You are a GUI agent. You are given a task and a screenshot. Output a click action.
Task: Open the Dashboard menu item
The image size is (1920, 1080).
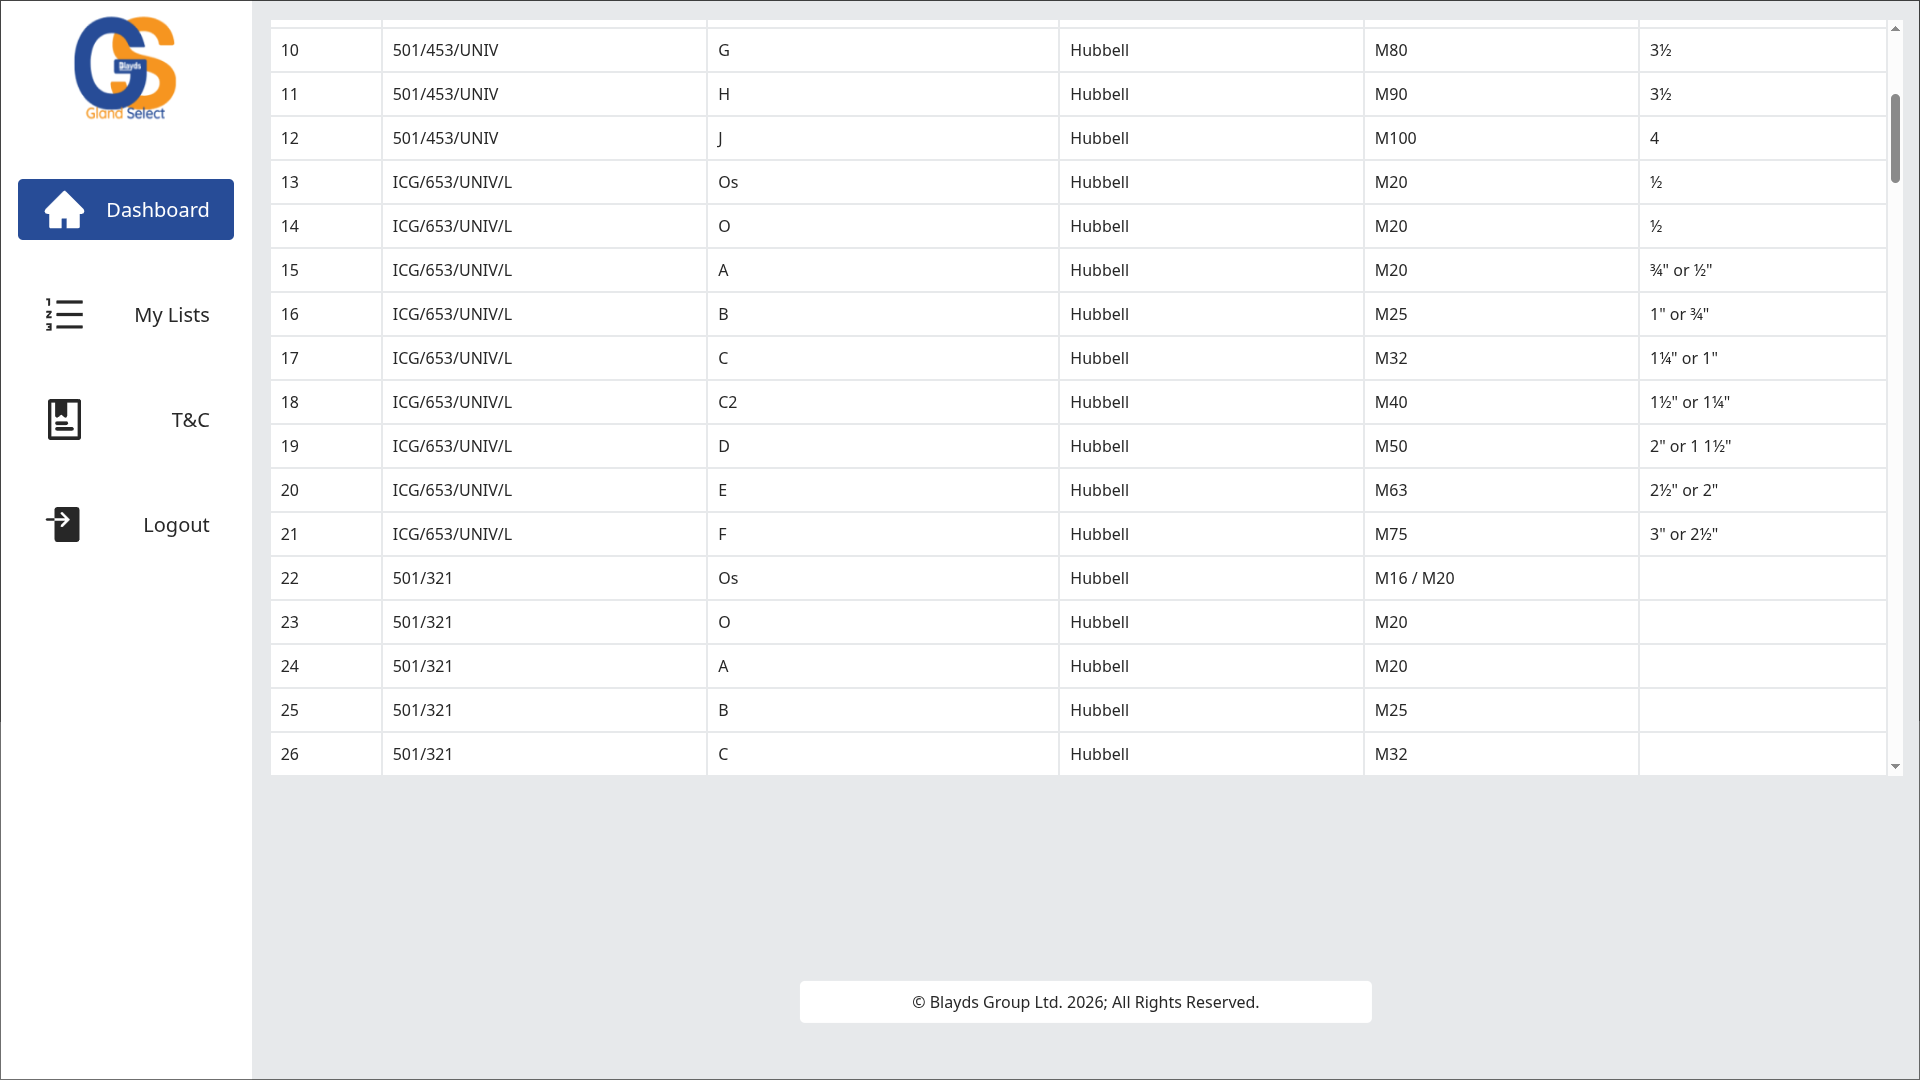[157, 210]
